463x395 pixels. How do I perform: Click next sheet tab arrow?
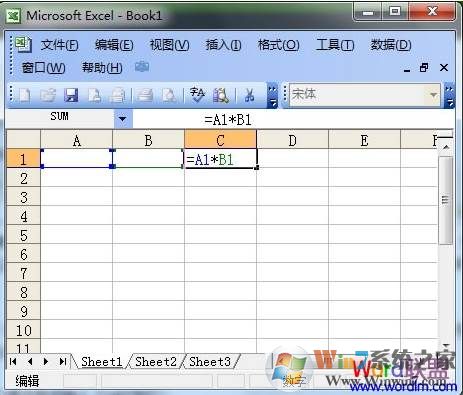46,361
